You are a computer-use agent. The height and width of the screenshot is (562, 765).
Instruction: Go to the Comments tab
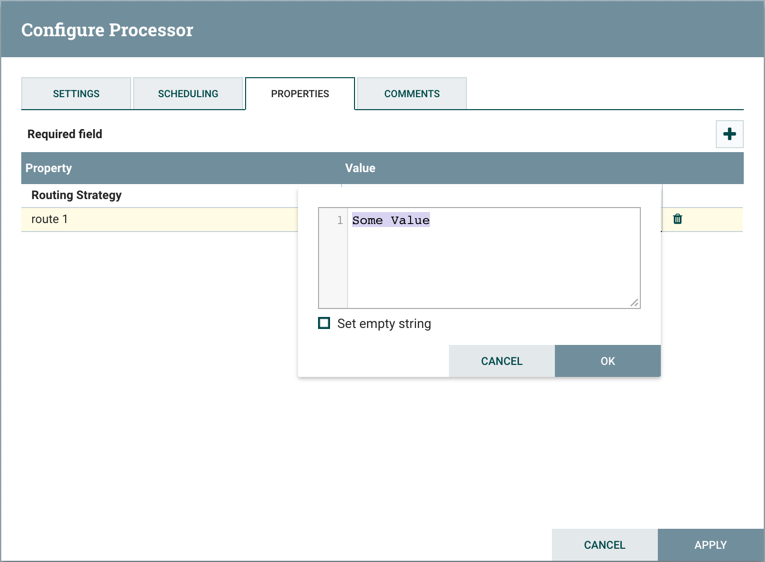(x=412, y=94)
